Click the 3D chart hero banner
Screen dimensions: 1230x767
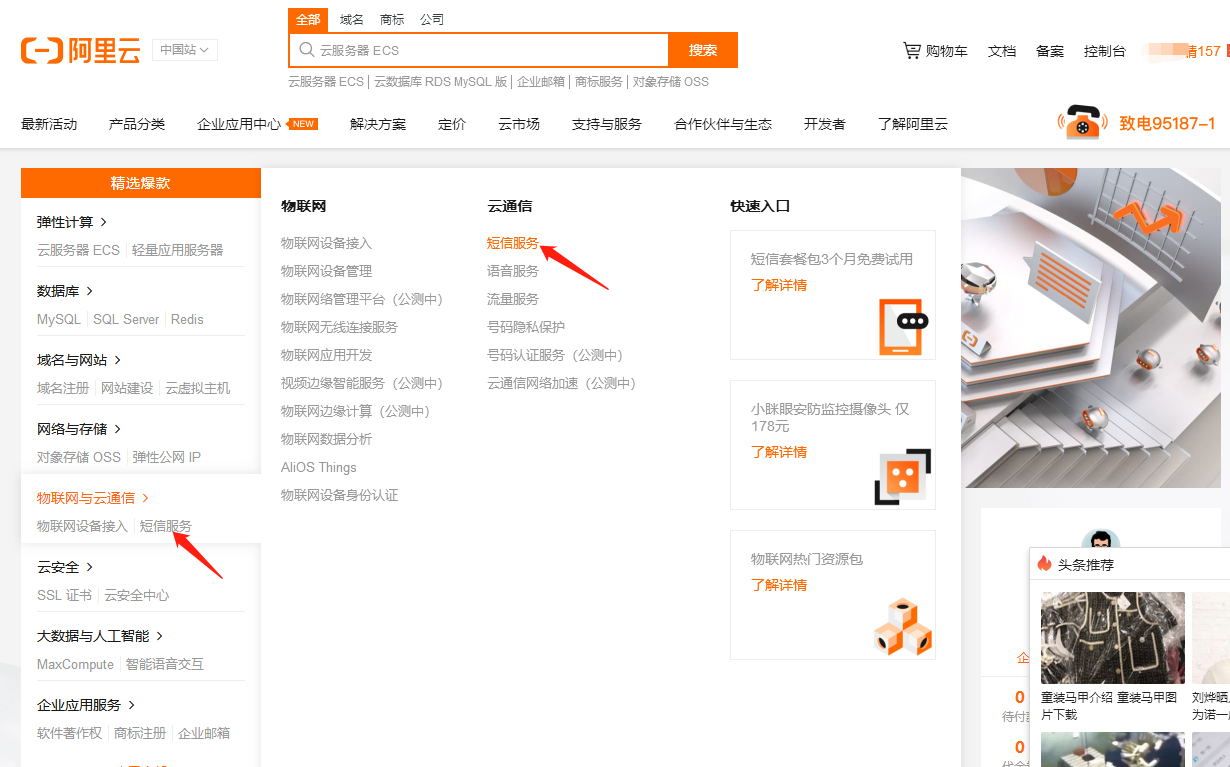click(x=1091, y=328)
